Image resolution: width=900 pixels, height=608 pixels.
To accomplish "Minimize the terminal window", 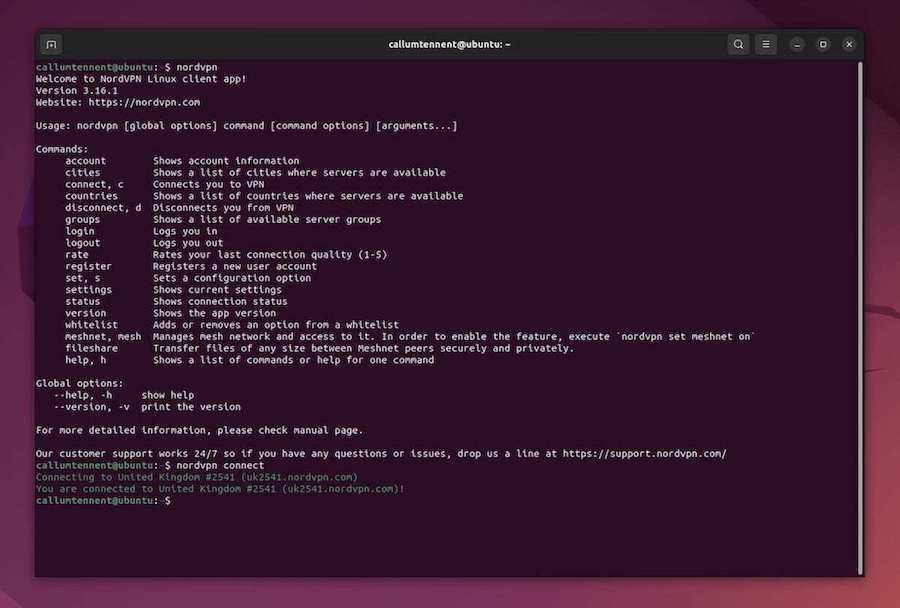I will coord(797,44).
